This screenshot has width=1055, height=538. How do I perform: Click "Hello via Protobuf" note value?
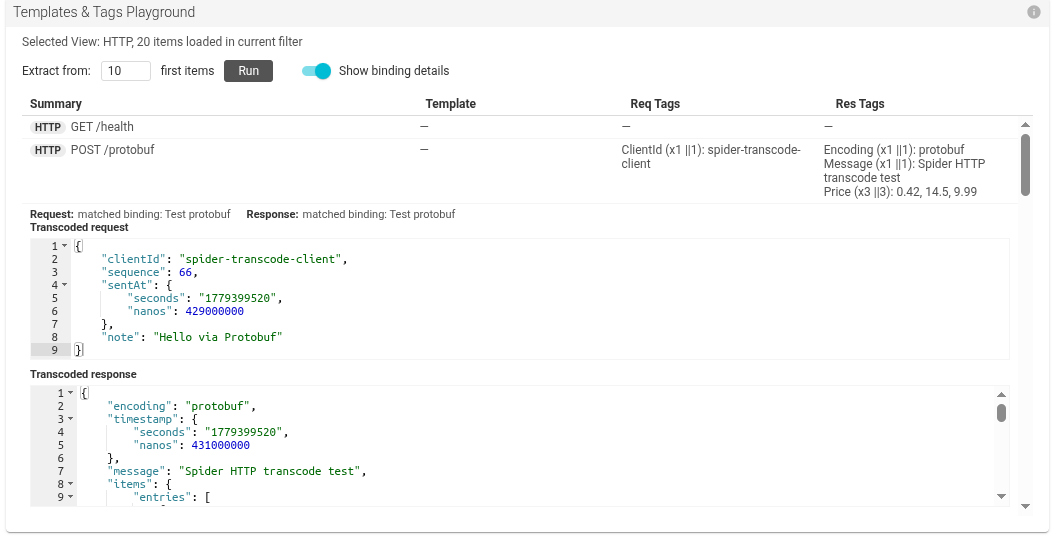point(218,337)
